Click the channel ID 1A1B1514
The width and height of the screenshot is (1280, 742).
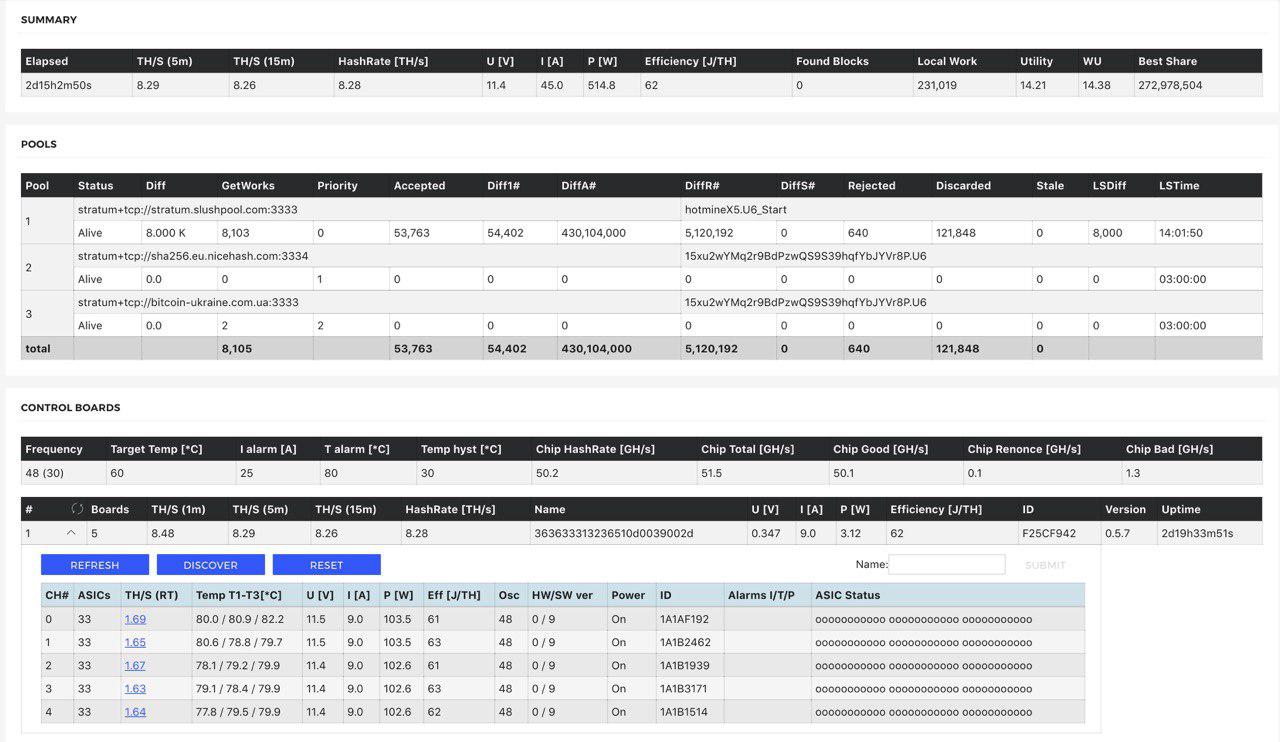[683, 712]
